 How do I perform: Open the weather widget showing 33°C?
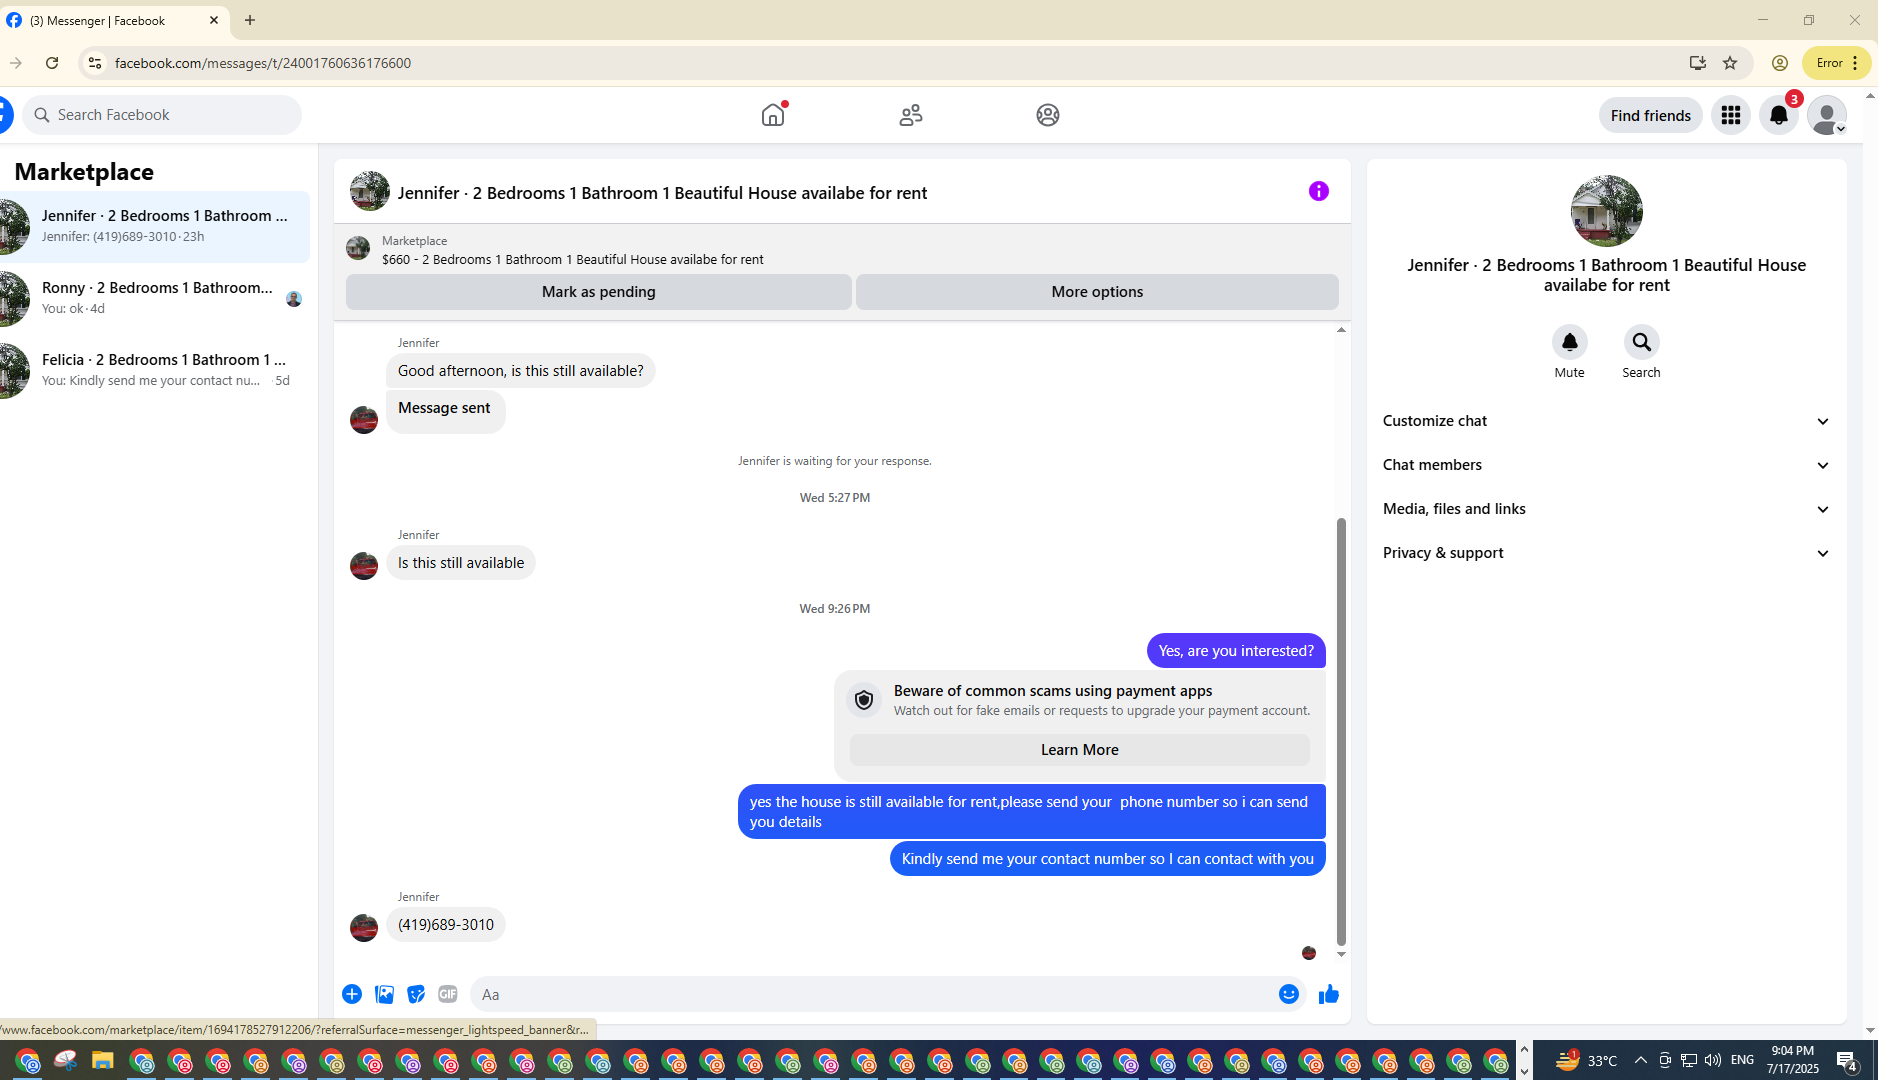point(1587,1060)
